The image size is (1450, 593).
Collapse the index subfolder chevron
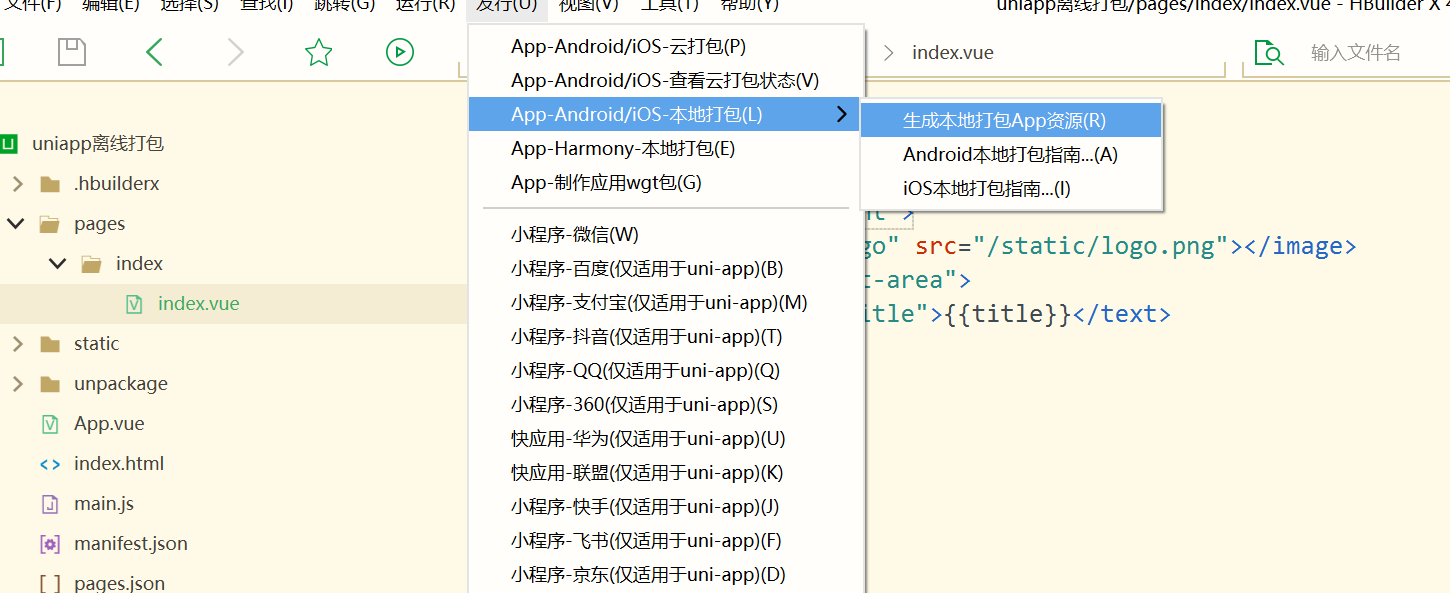[x=57, y=264]
